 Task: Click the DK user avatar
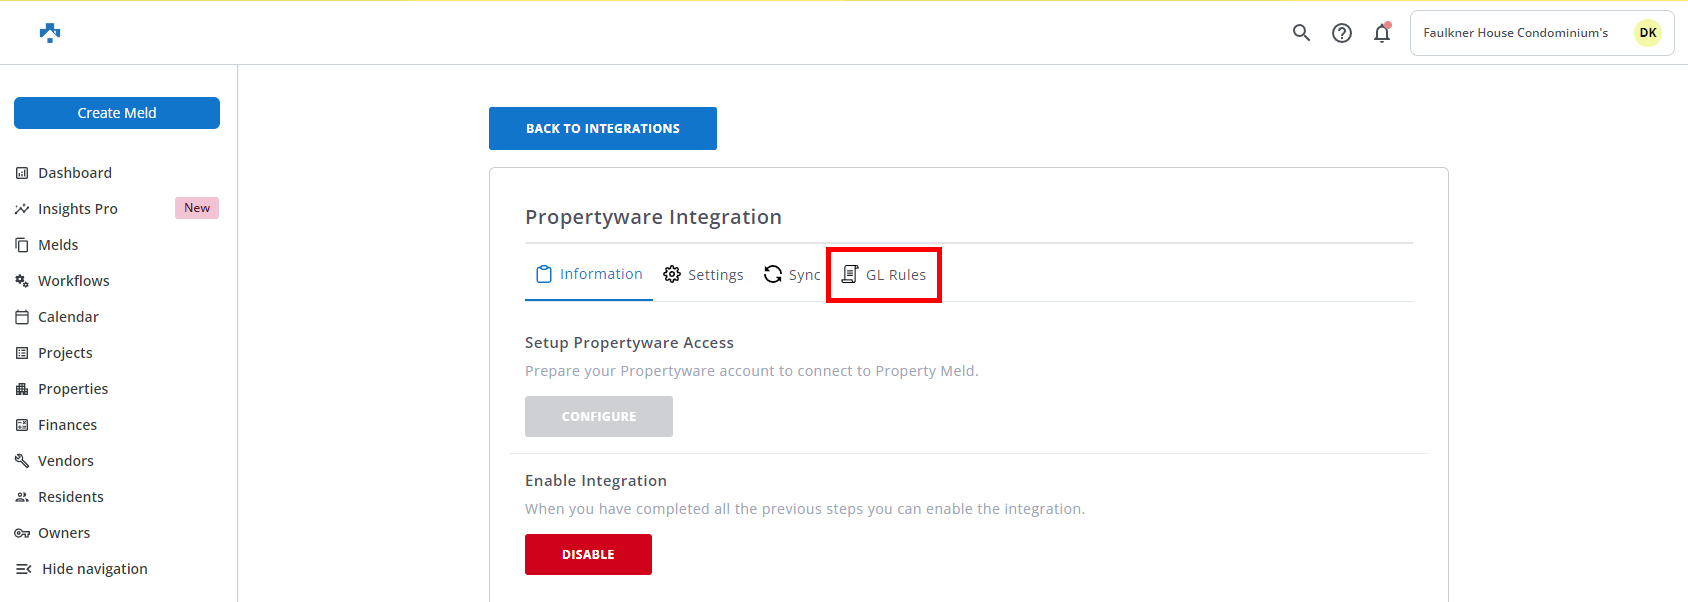point(1647,33)
